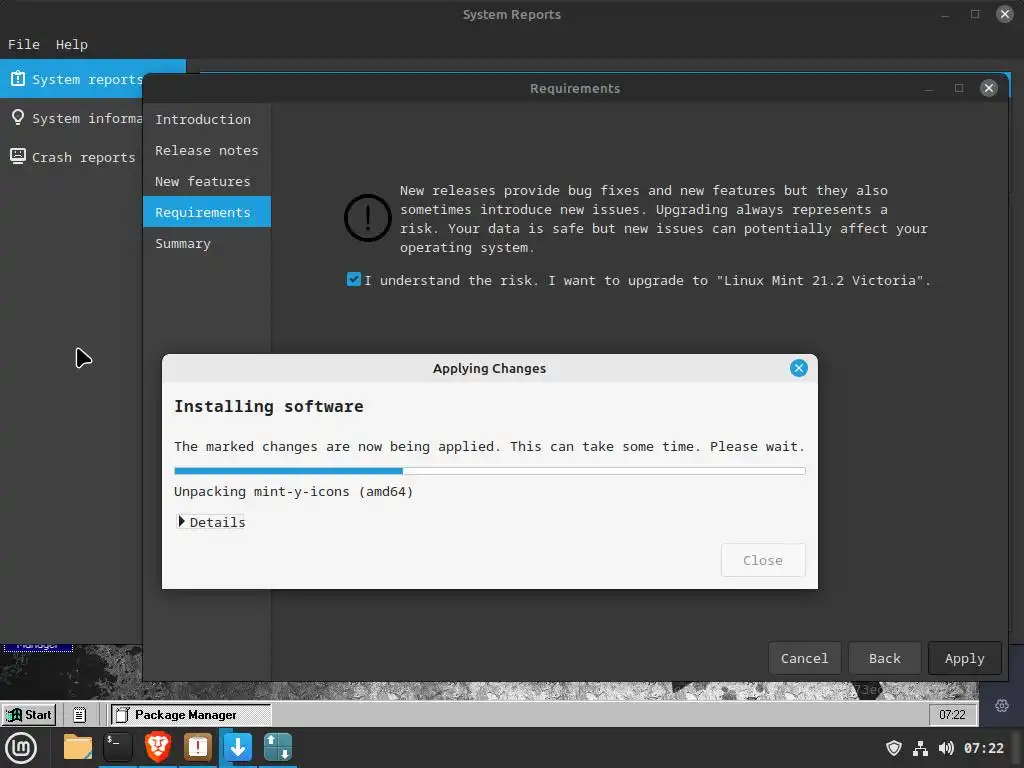Open the Brave browser
The width and height of the screenshot is (1024, 768).
[x=157, y=747]
